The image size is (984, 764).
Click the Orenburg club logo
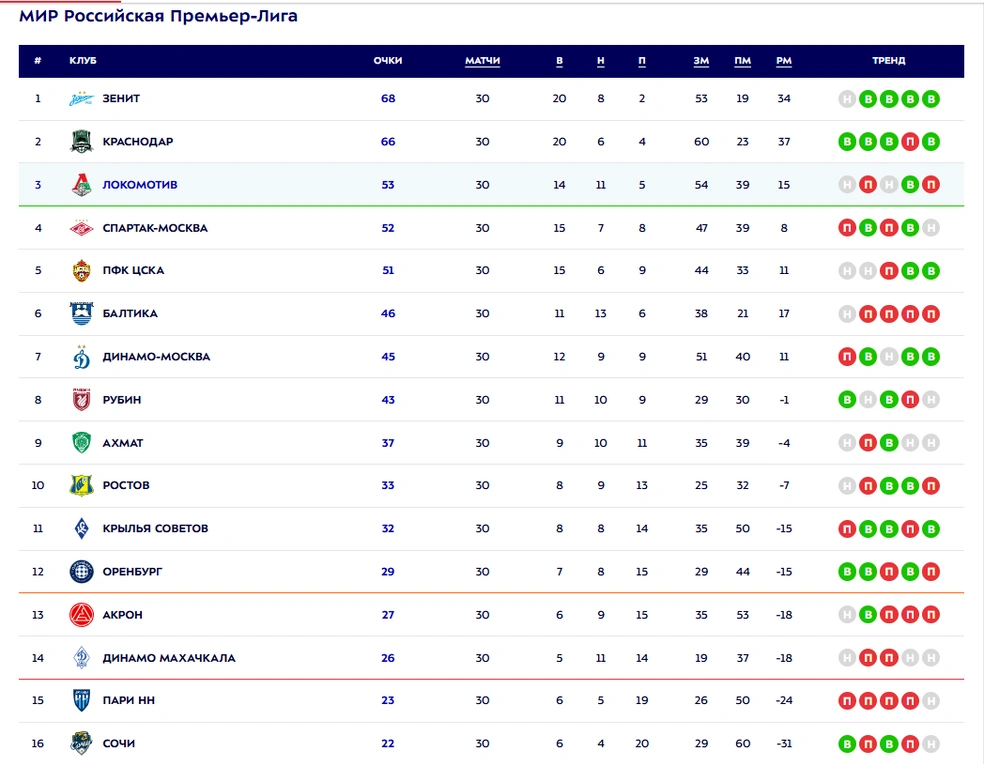point(82,572)
